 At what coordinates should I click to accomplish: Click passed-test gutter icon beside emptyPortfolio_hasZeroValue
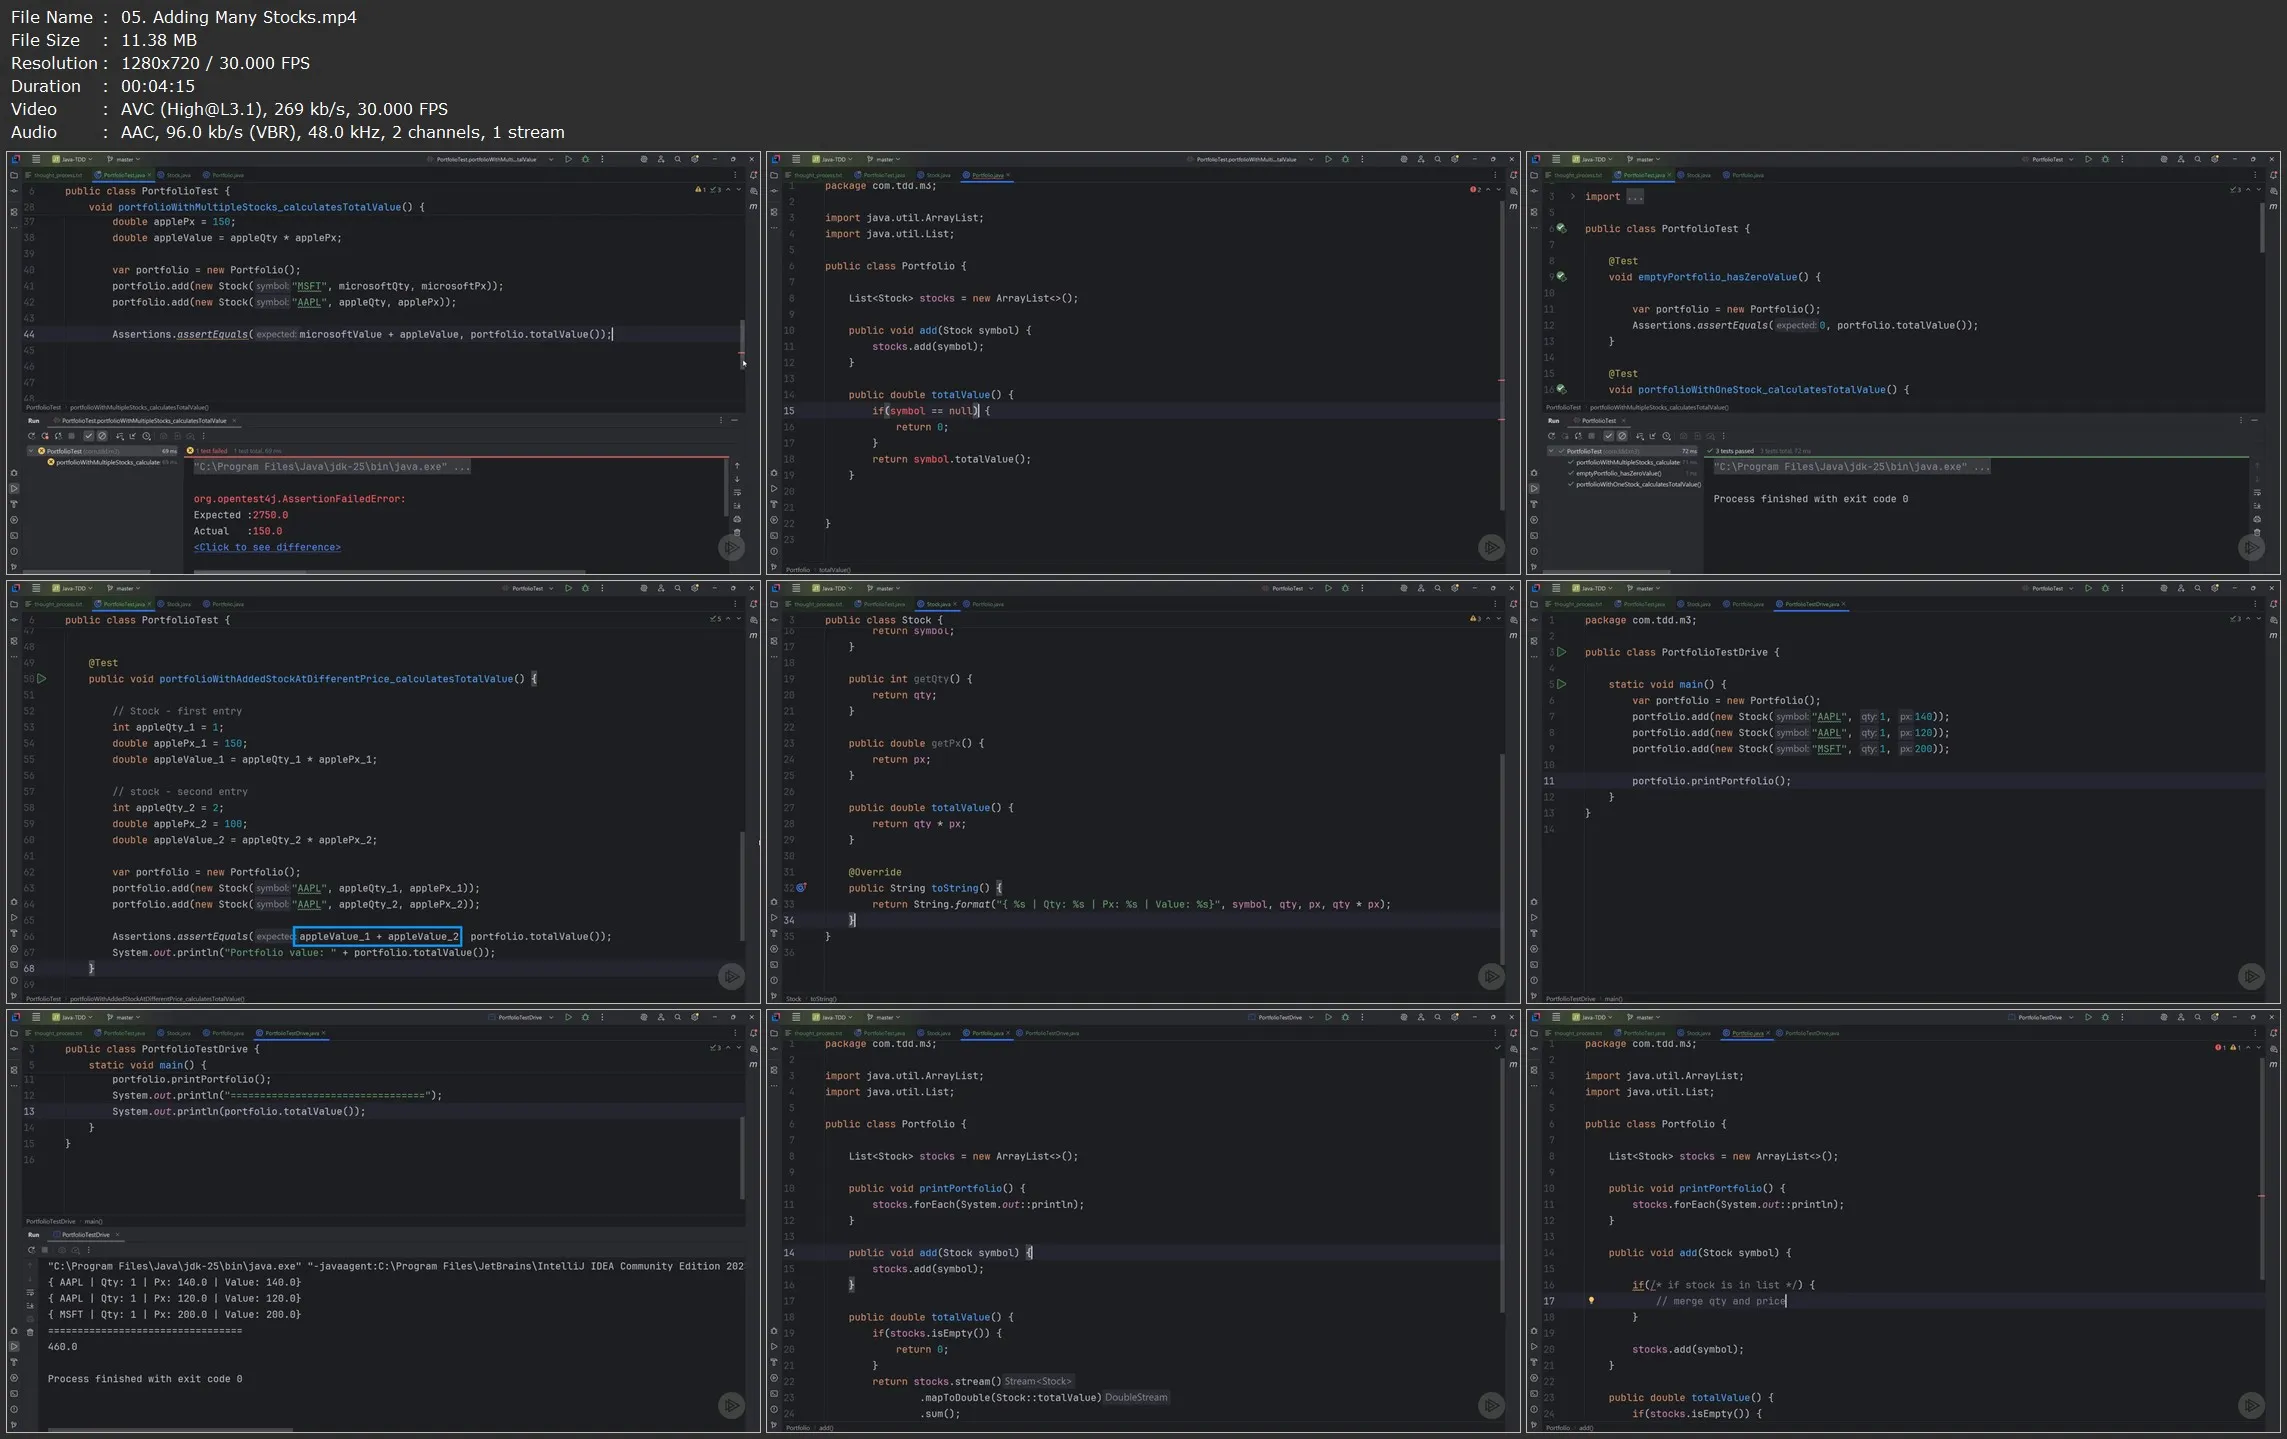(x=1561, y=277)
